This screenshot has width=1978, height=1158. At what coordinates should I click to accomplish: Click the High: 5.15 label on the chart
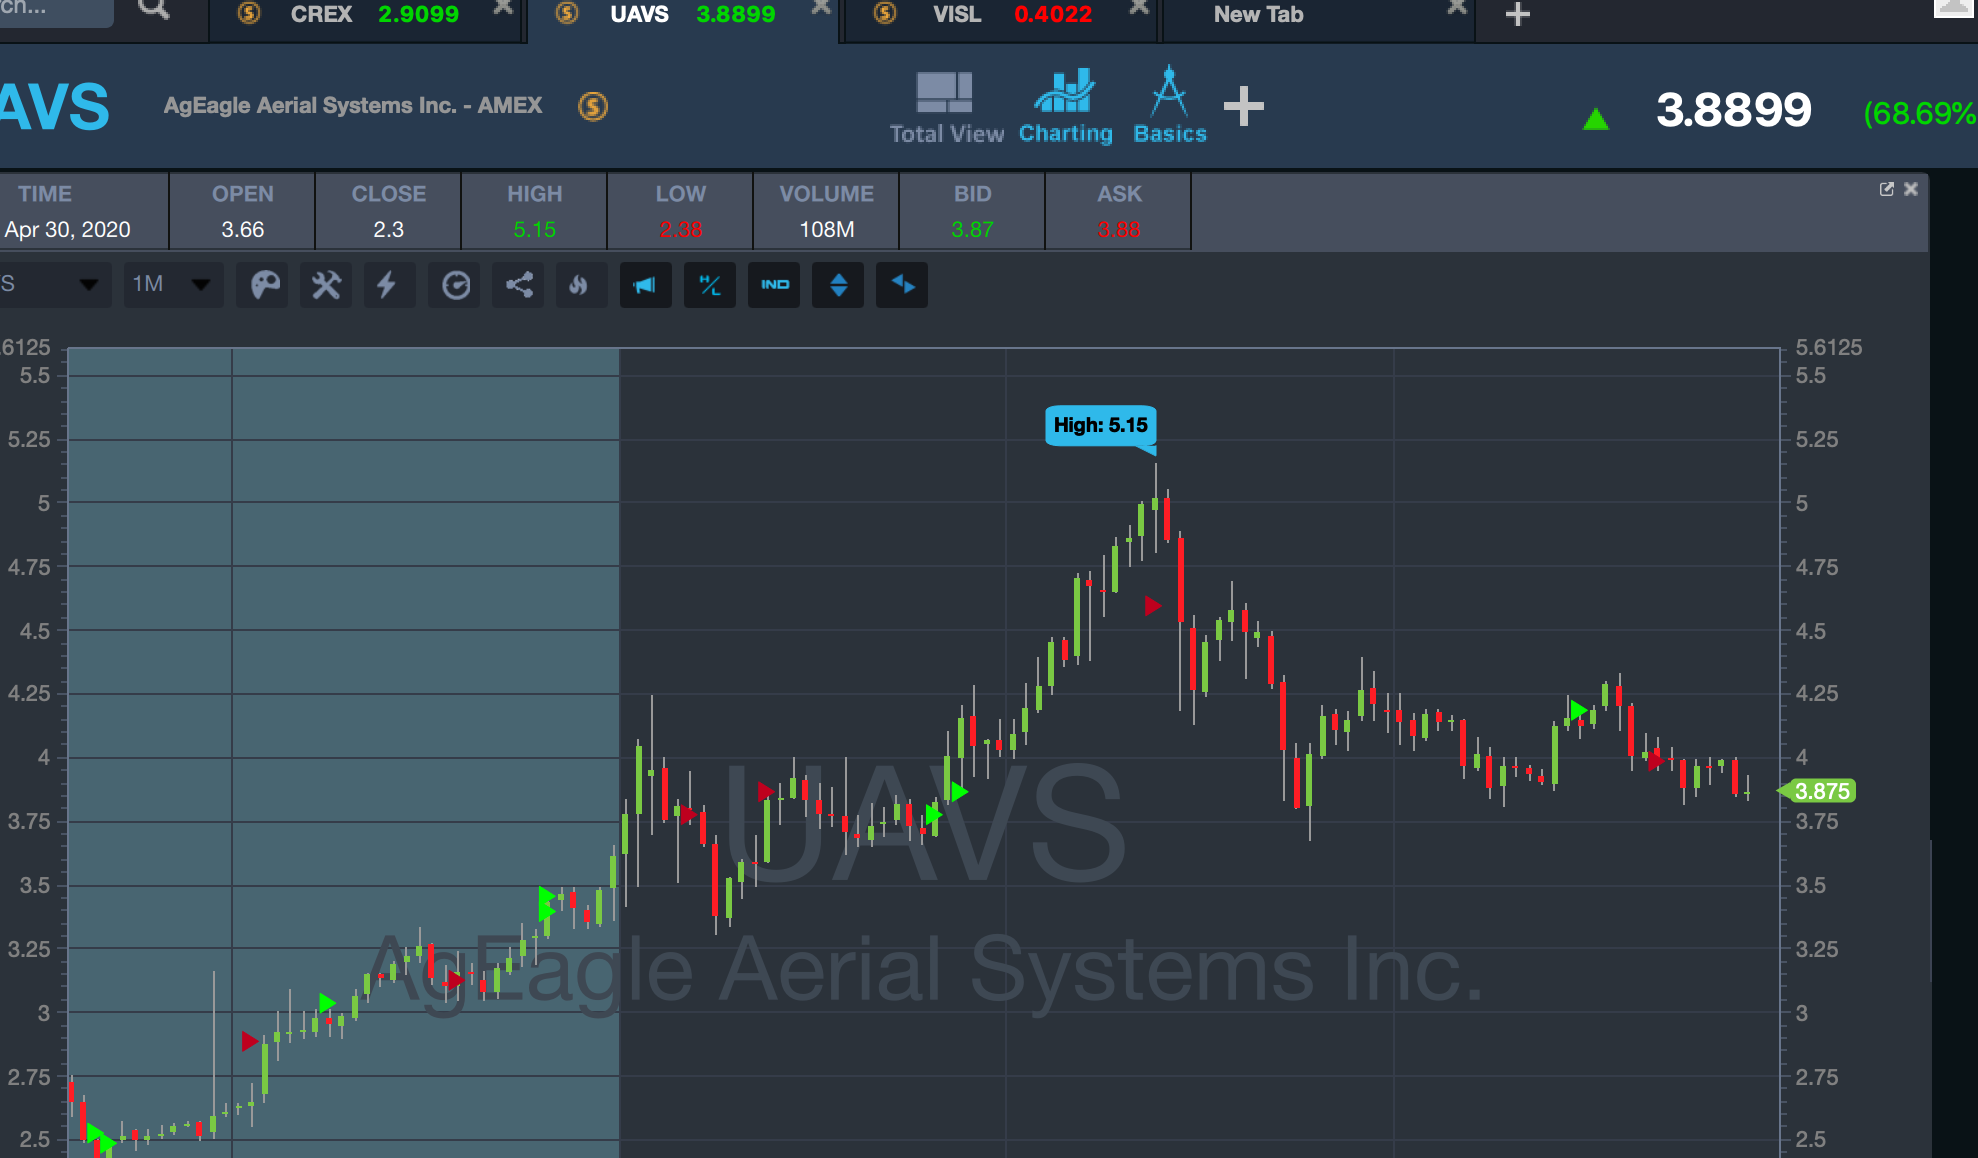[x=1100, y=425]
